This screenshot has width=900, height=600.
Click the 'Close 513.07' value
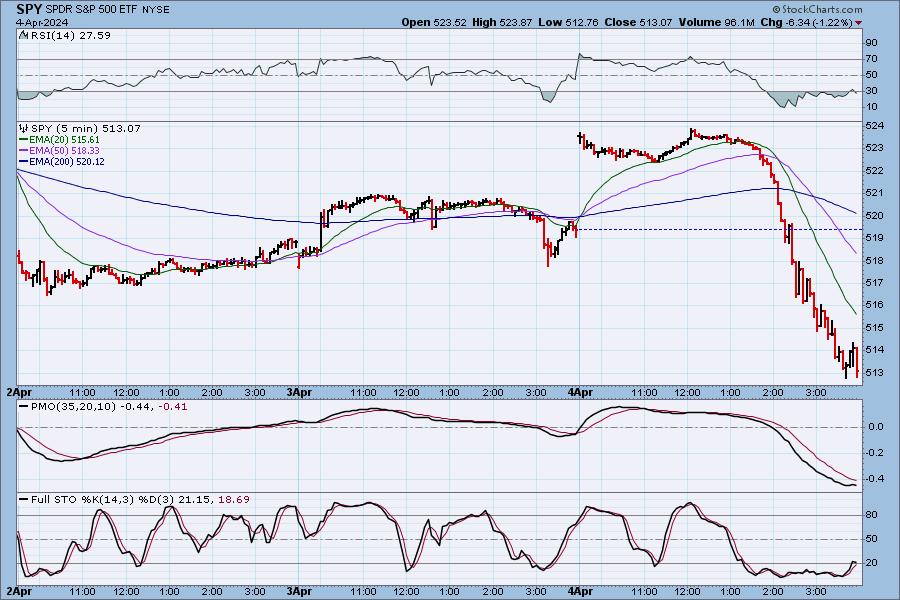coord(638,22)
